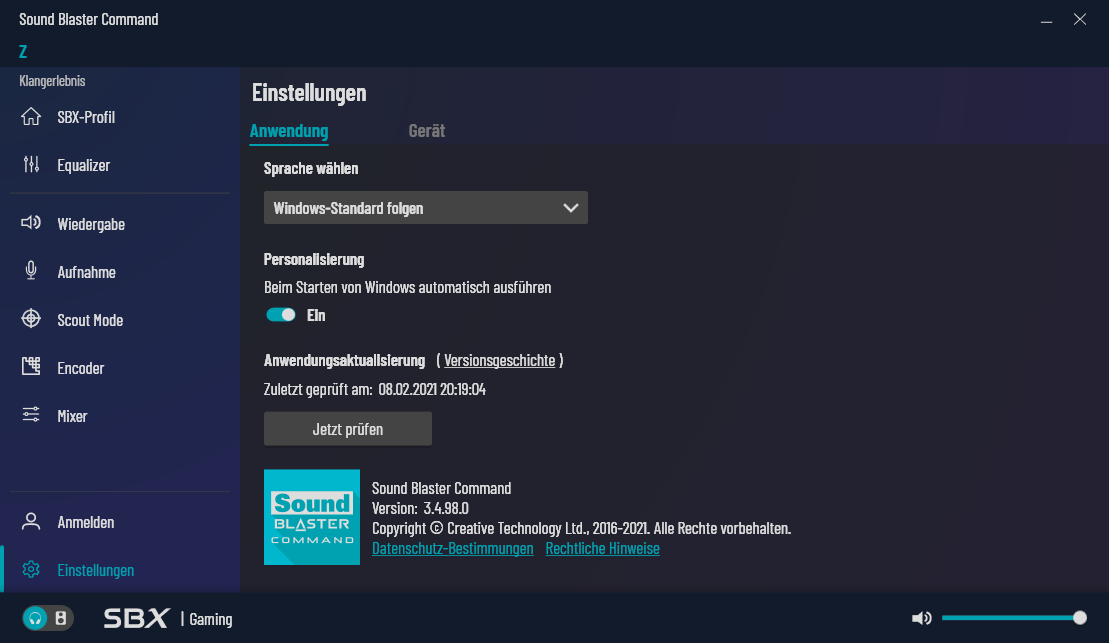
Task: Open the Sprache wählen dropdown
Action: (426, 208)
